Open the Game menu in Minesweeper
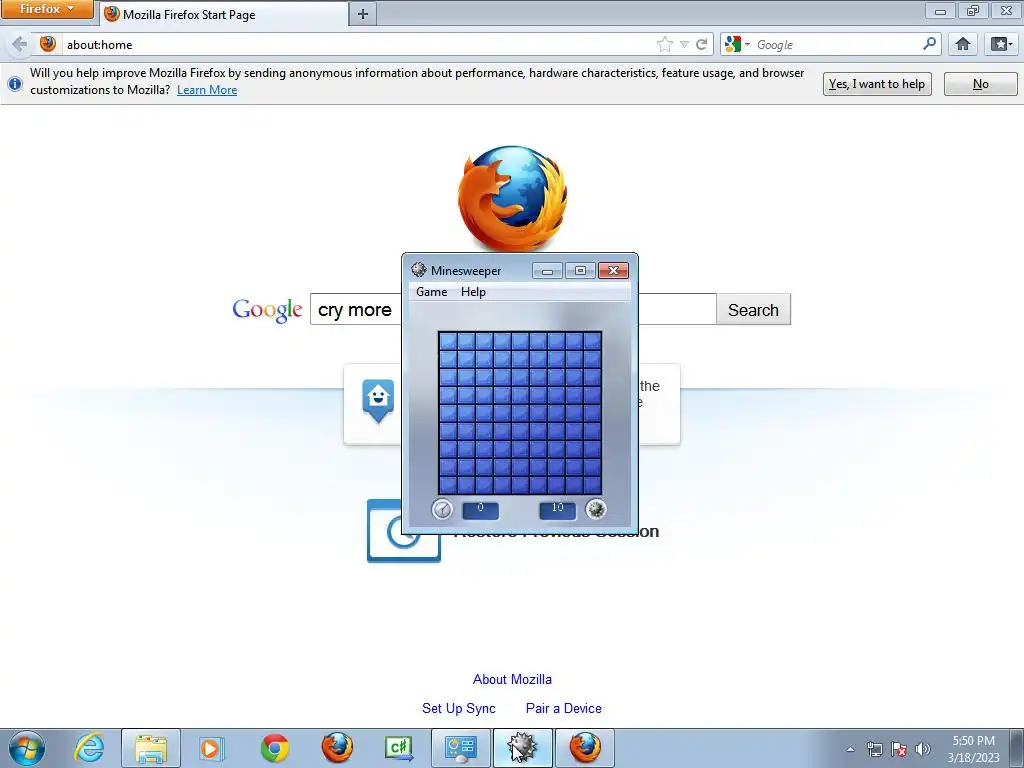 tap(432, 292)
